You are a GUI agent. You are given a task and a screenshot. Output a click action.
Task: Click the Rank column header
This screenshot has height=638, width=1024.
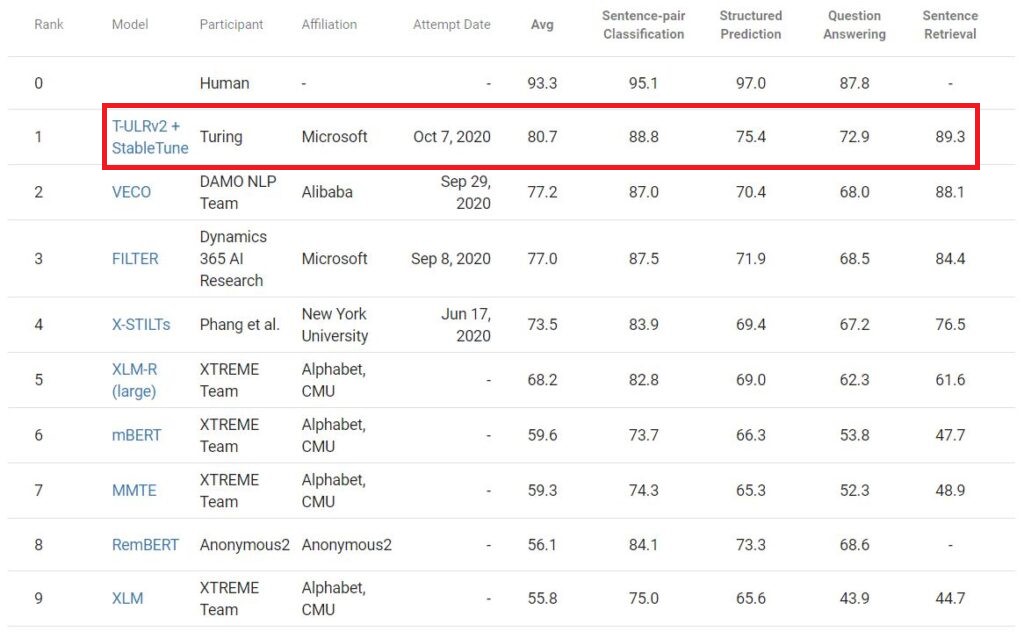coord(49,25)
